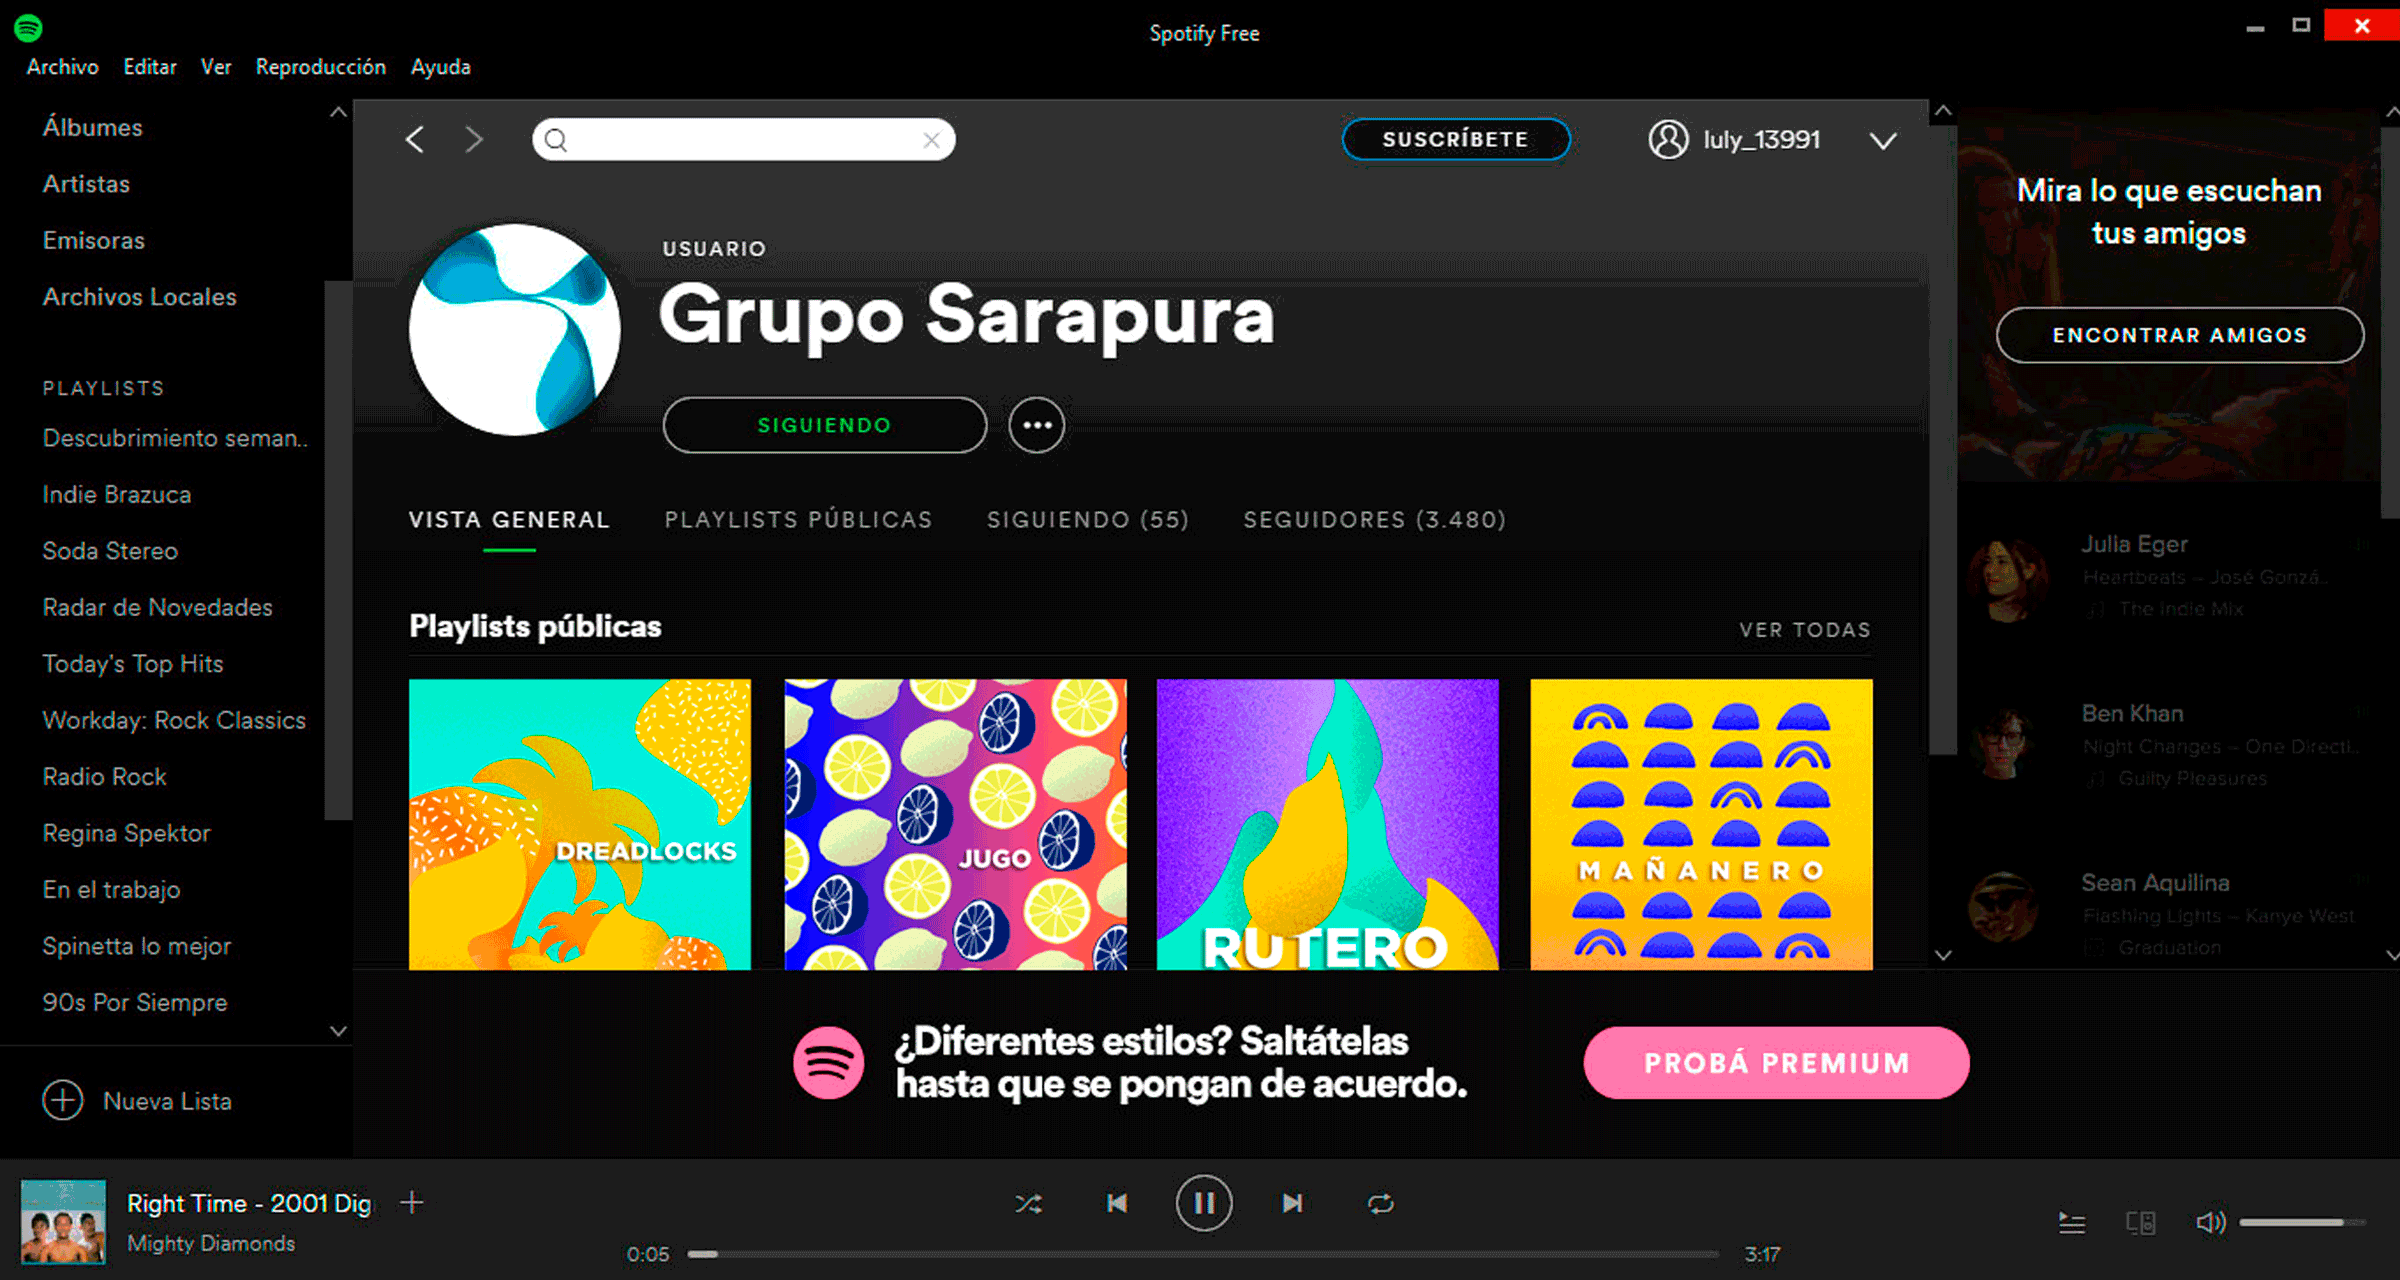Click the Nueva Lista plus icon
The height and width of the screenshot is (1280, 2400).
[63, 1100]
